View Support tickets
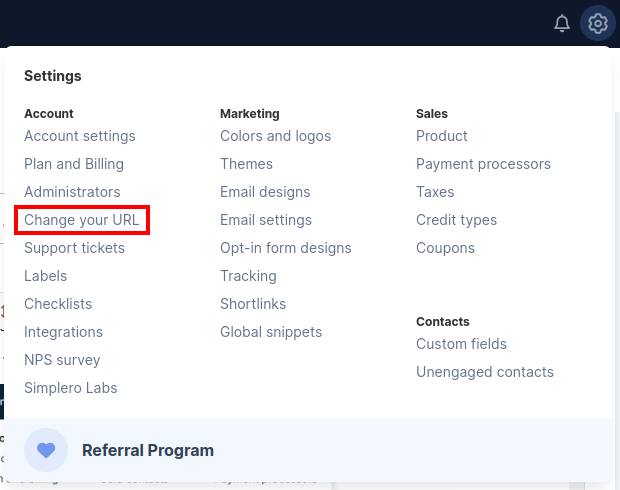Image resolution: width=620 pixels, height=490 pixels. [74, 248]
